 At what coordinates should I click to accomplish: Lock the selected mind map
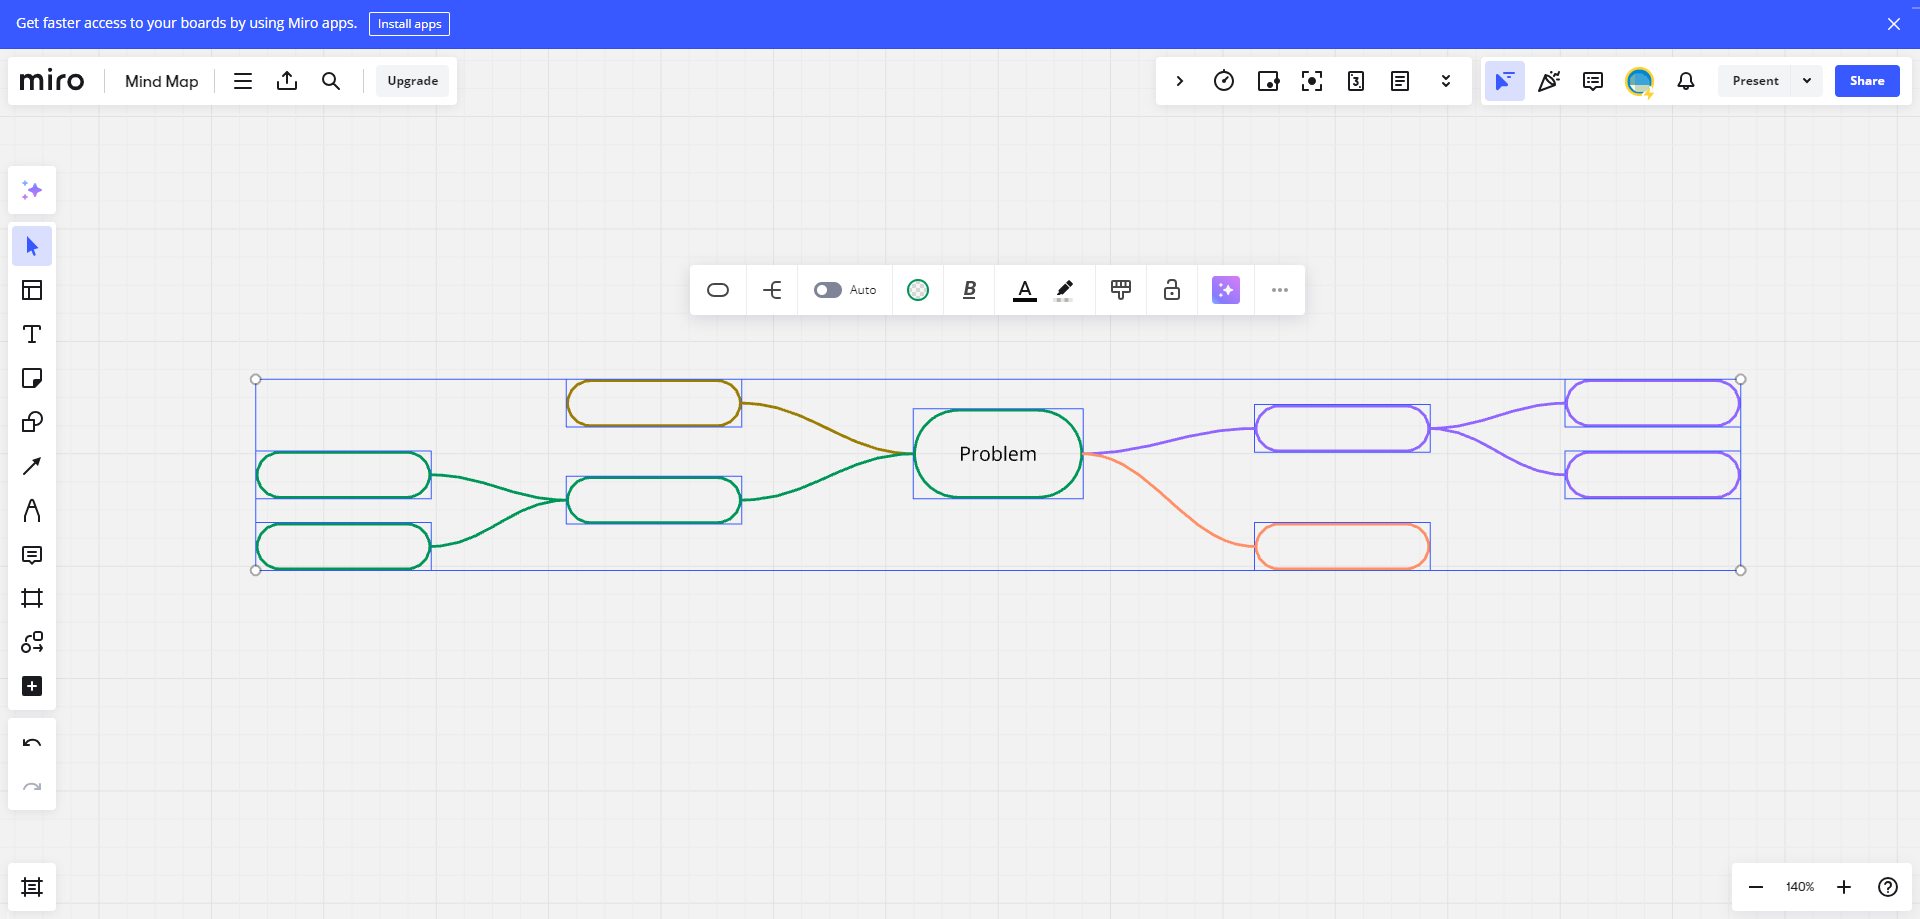(1172, 290)
